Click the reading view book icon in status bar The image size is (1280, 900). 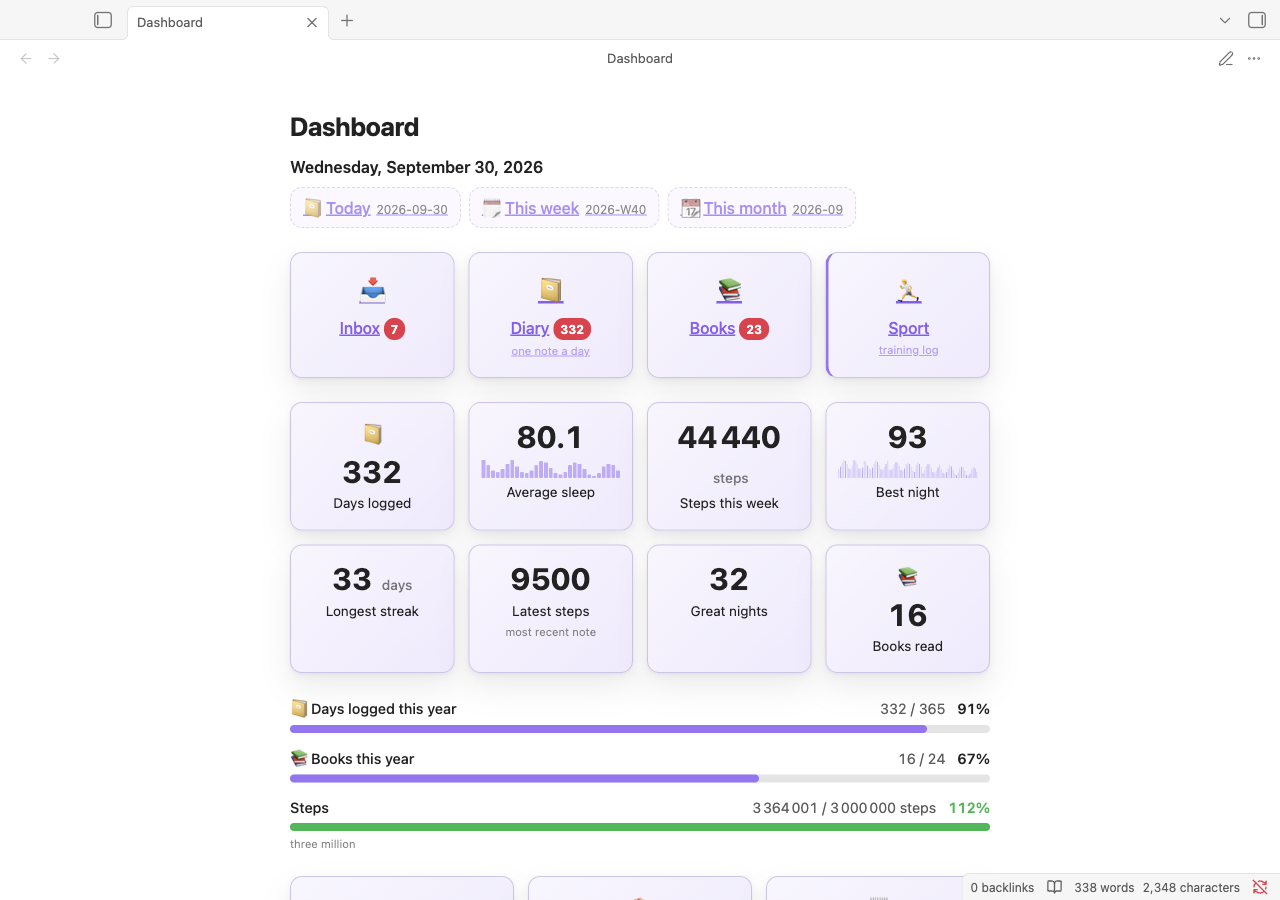pos(1054,887)
